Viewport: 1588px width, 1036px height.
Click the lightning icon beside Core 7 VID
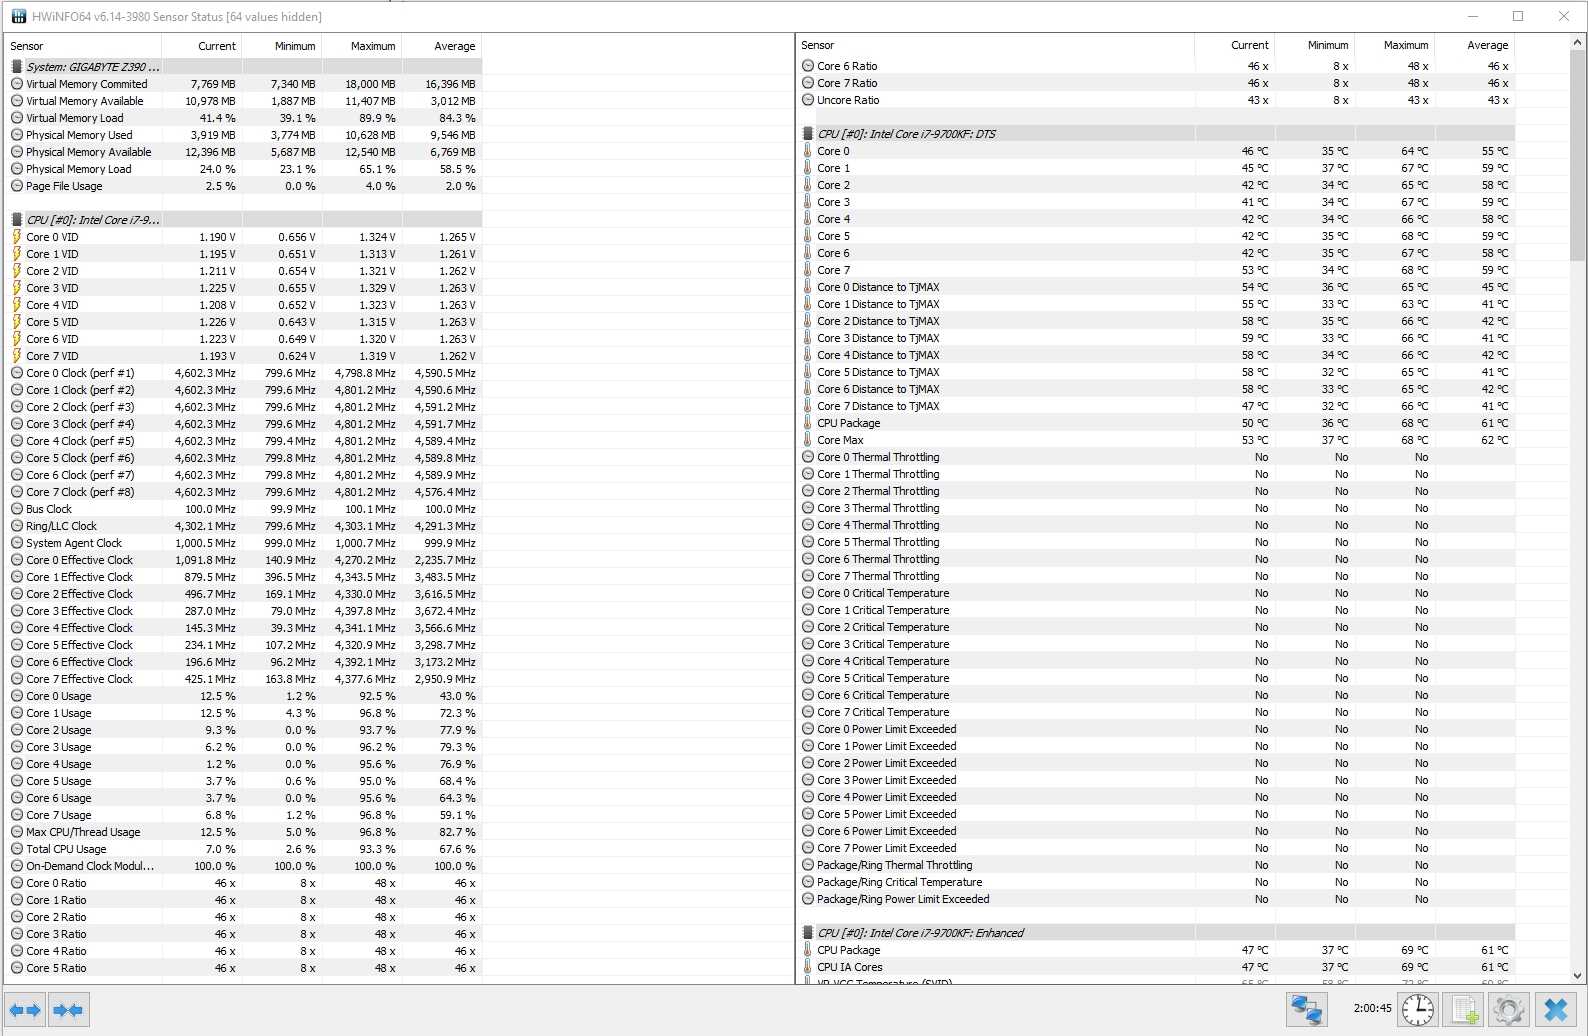[17, 356]
